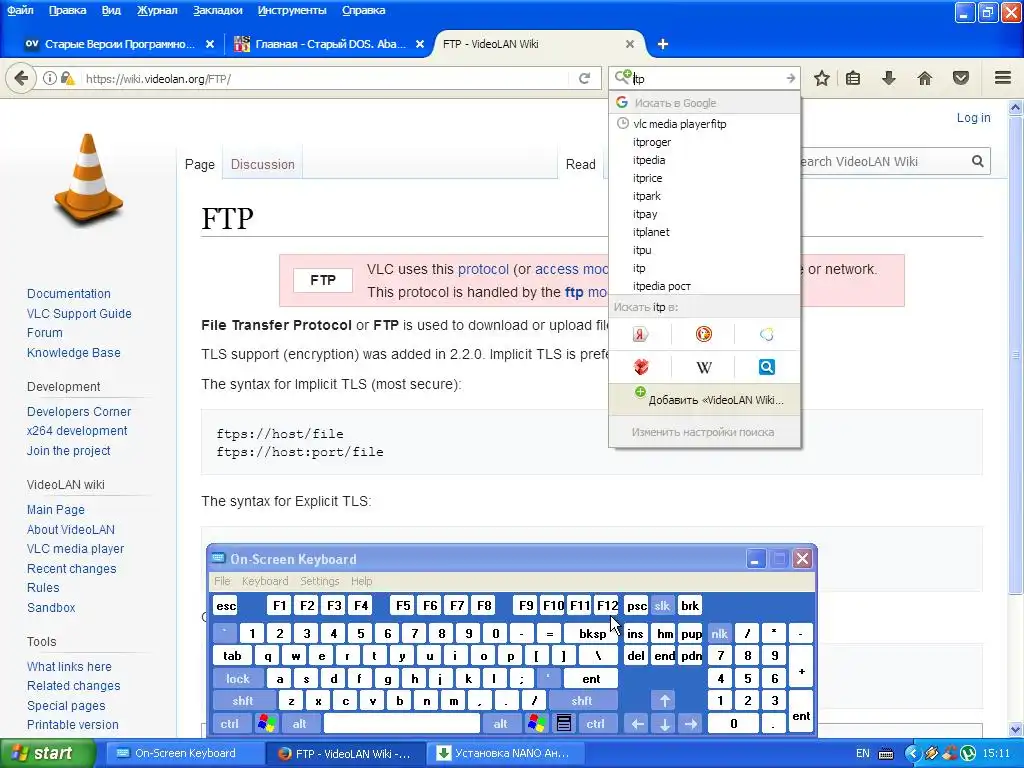The height and width of the screenshot is (768, 1024).
Task: Click the site info icon in address bar
Action: pos(50,78)
